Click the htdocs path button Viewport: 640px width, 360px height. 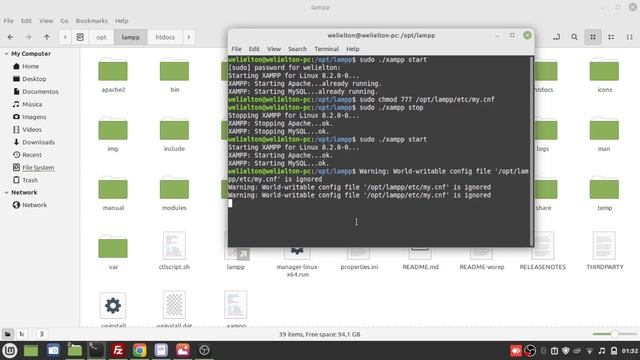[x=165, y=37]
